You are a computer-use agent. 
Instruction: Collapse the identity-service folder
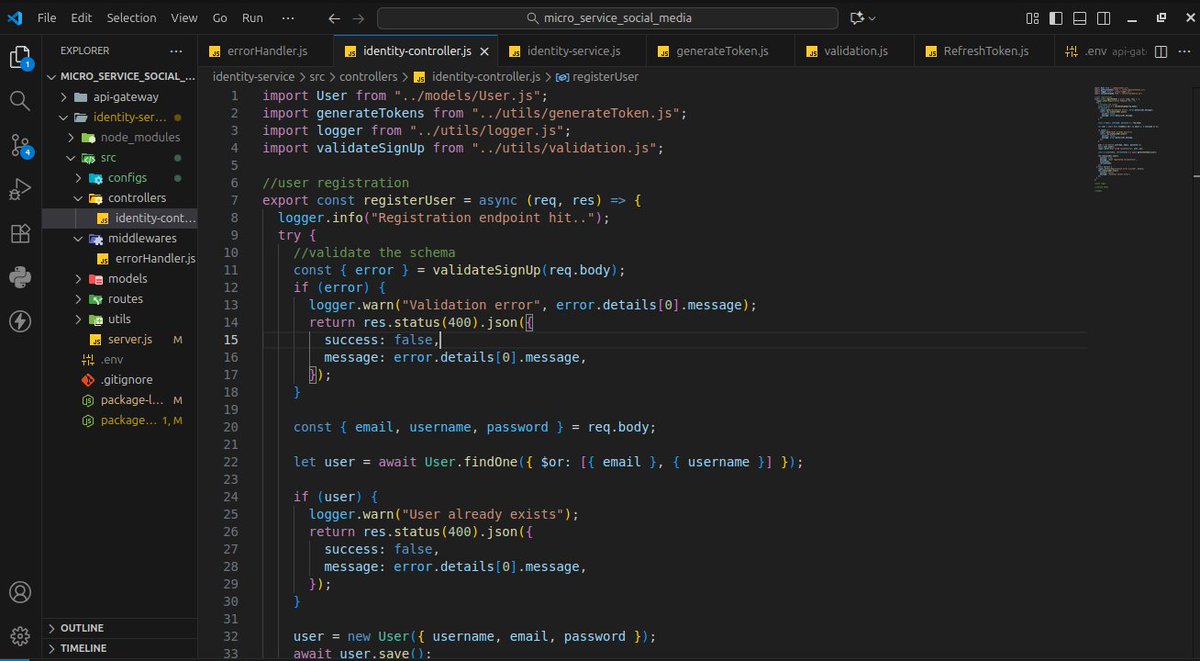[130, 117]
